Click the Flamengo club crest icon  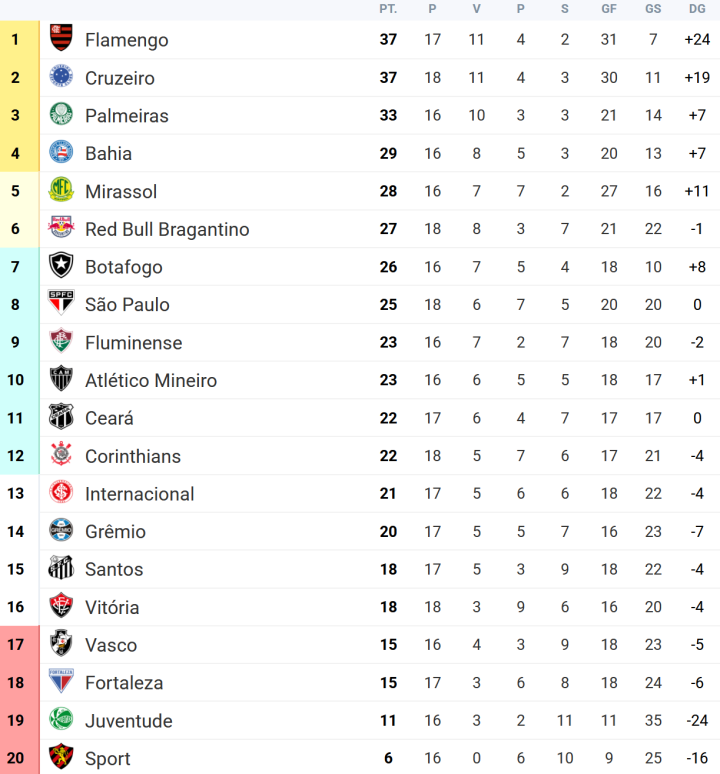pos(61,40)
